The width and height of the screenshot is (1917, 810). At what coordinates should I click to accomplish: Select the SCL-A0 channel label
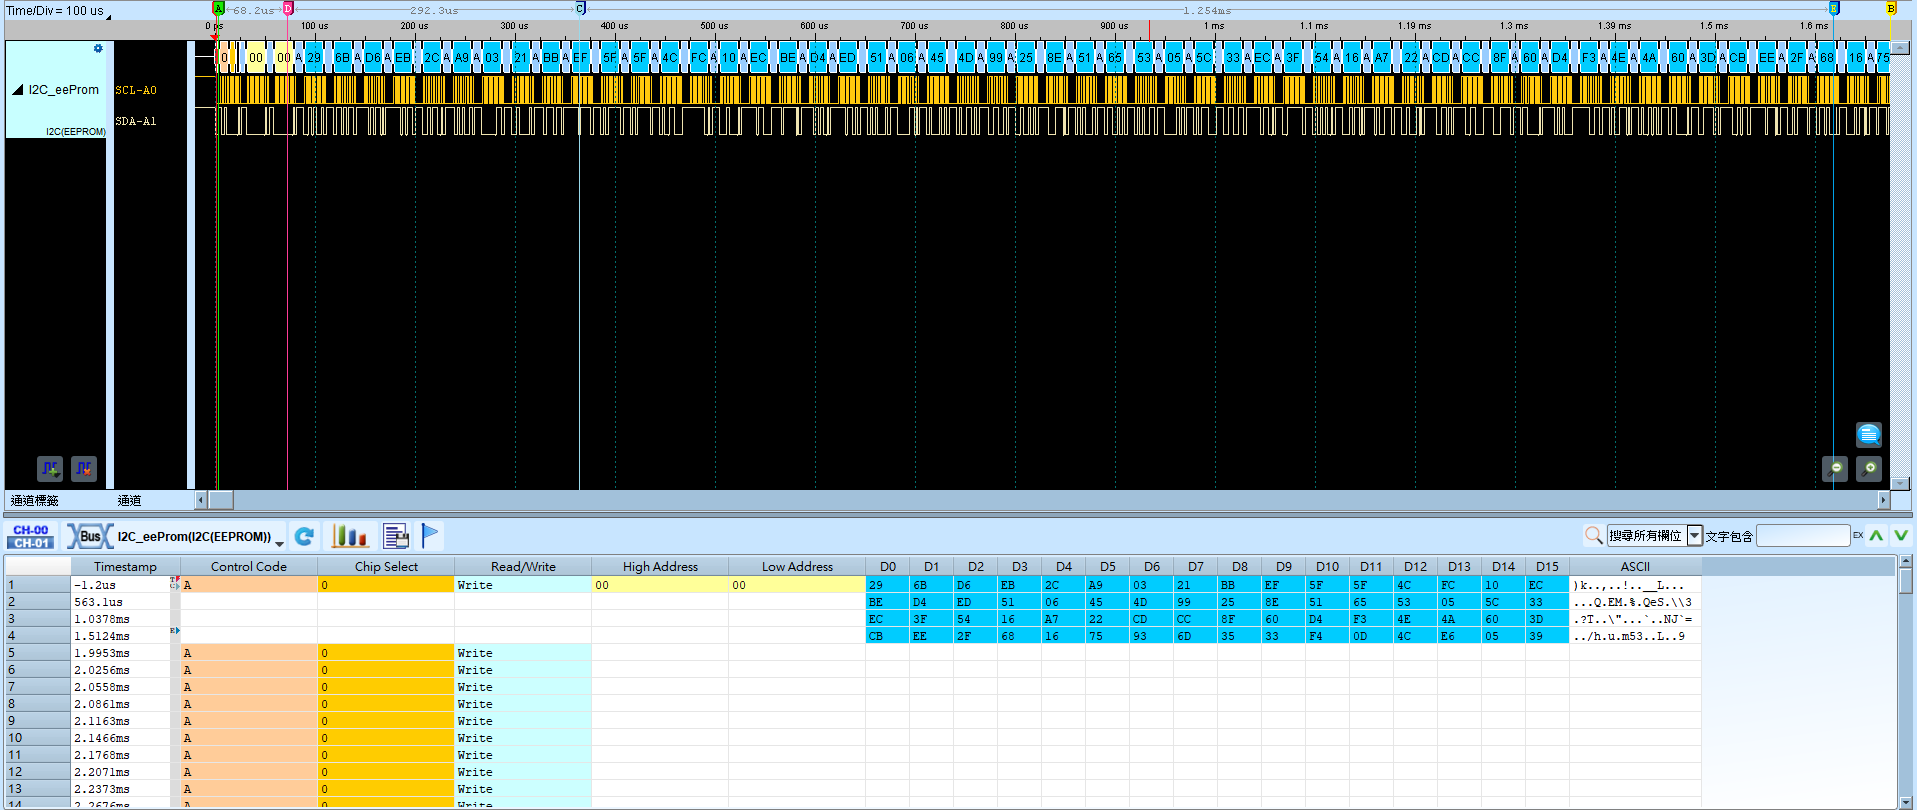click(136, 90)
